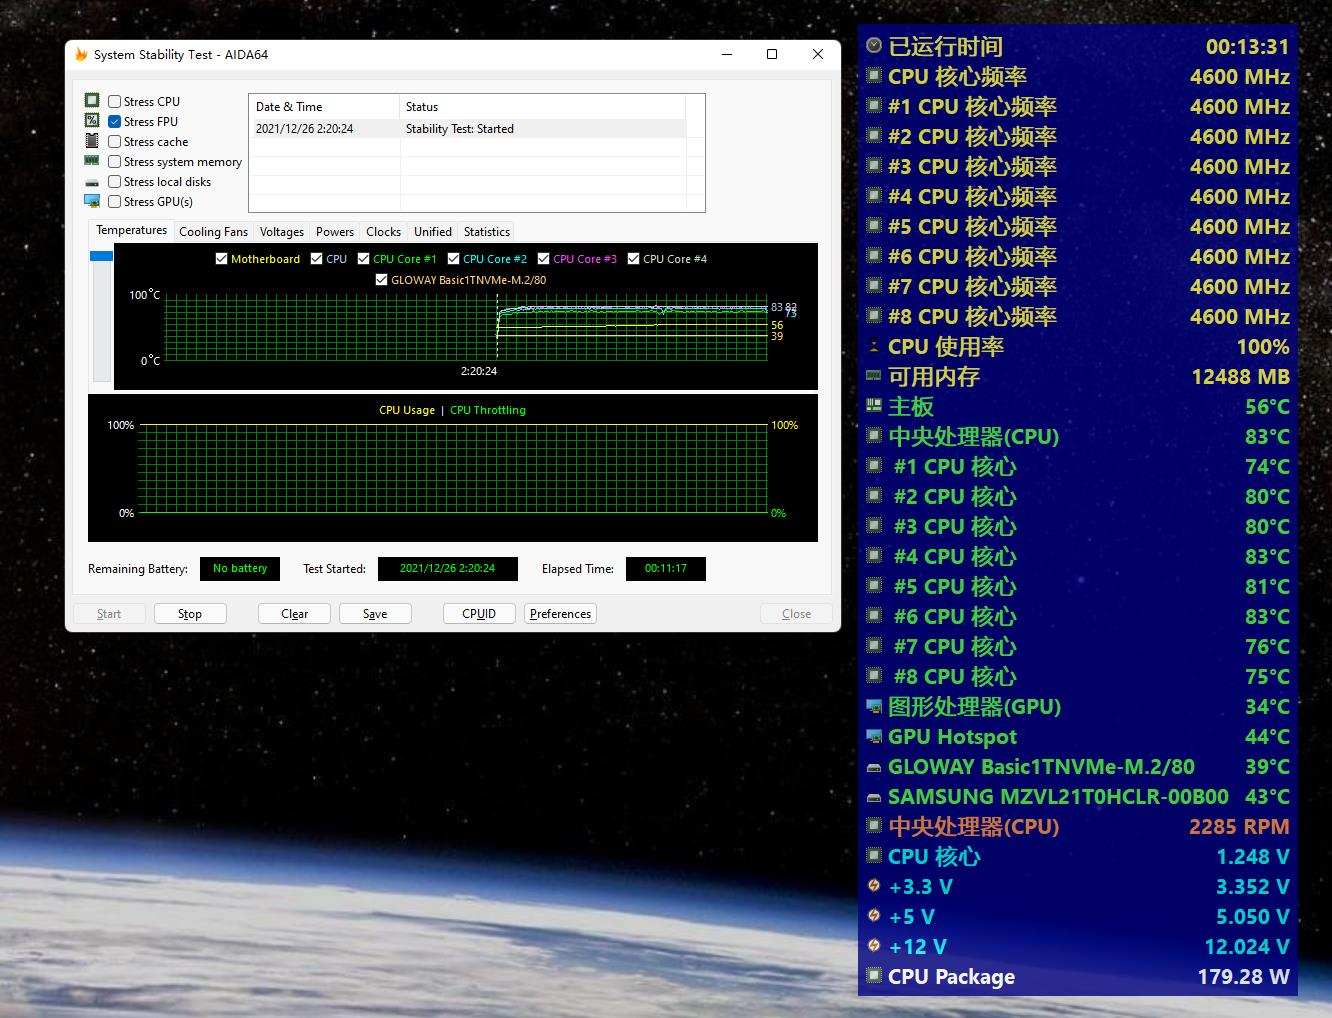The image size is (1332, 1018).
Task: Uncheck the Stress FPU checkbox
Action: [x=114, y=121]
